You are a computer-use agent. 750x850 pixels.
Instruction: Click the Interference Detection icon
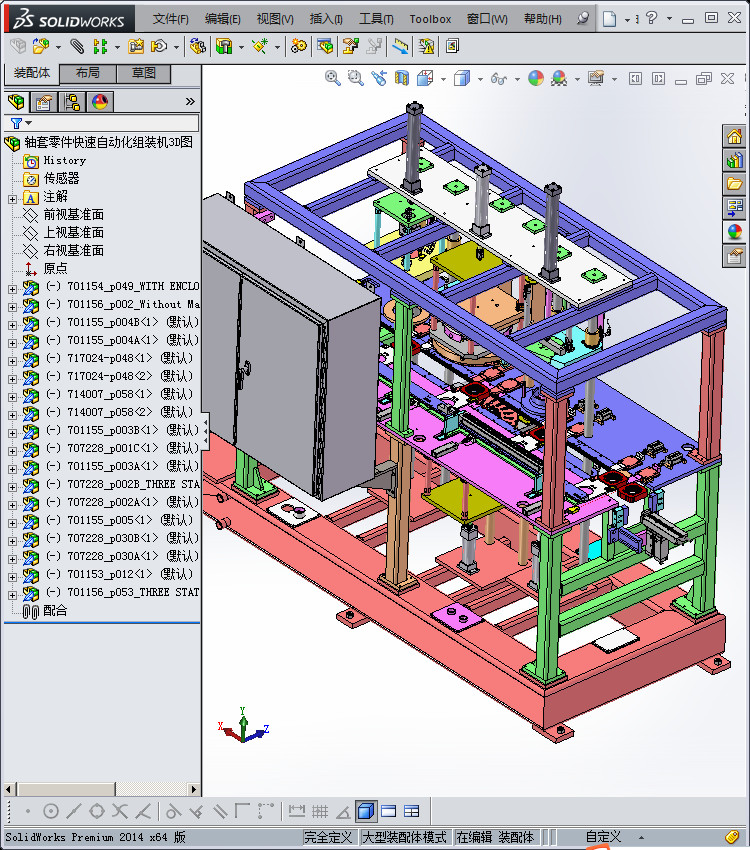pyautogui.click(x=400, y=47)
